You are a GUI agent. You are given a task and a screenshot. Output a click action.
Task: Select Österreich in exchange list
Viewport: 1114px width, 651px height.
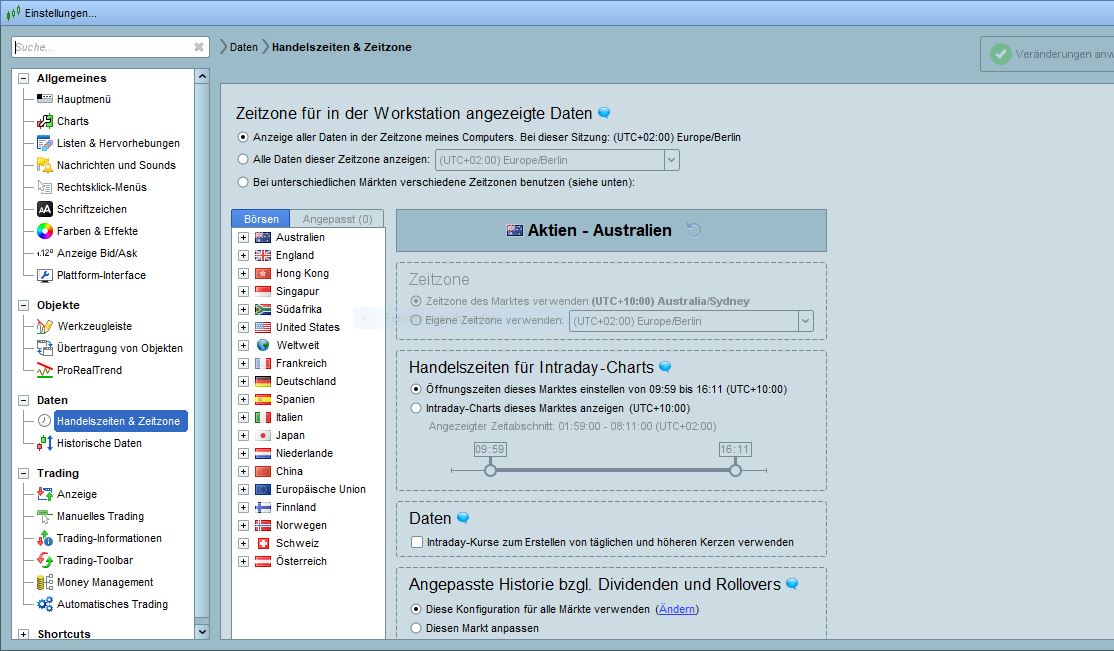point(301,561)
